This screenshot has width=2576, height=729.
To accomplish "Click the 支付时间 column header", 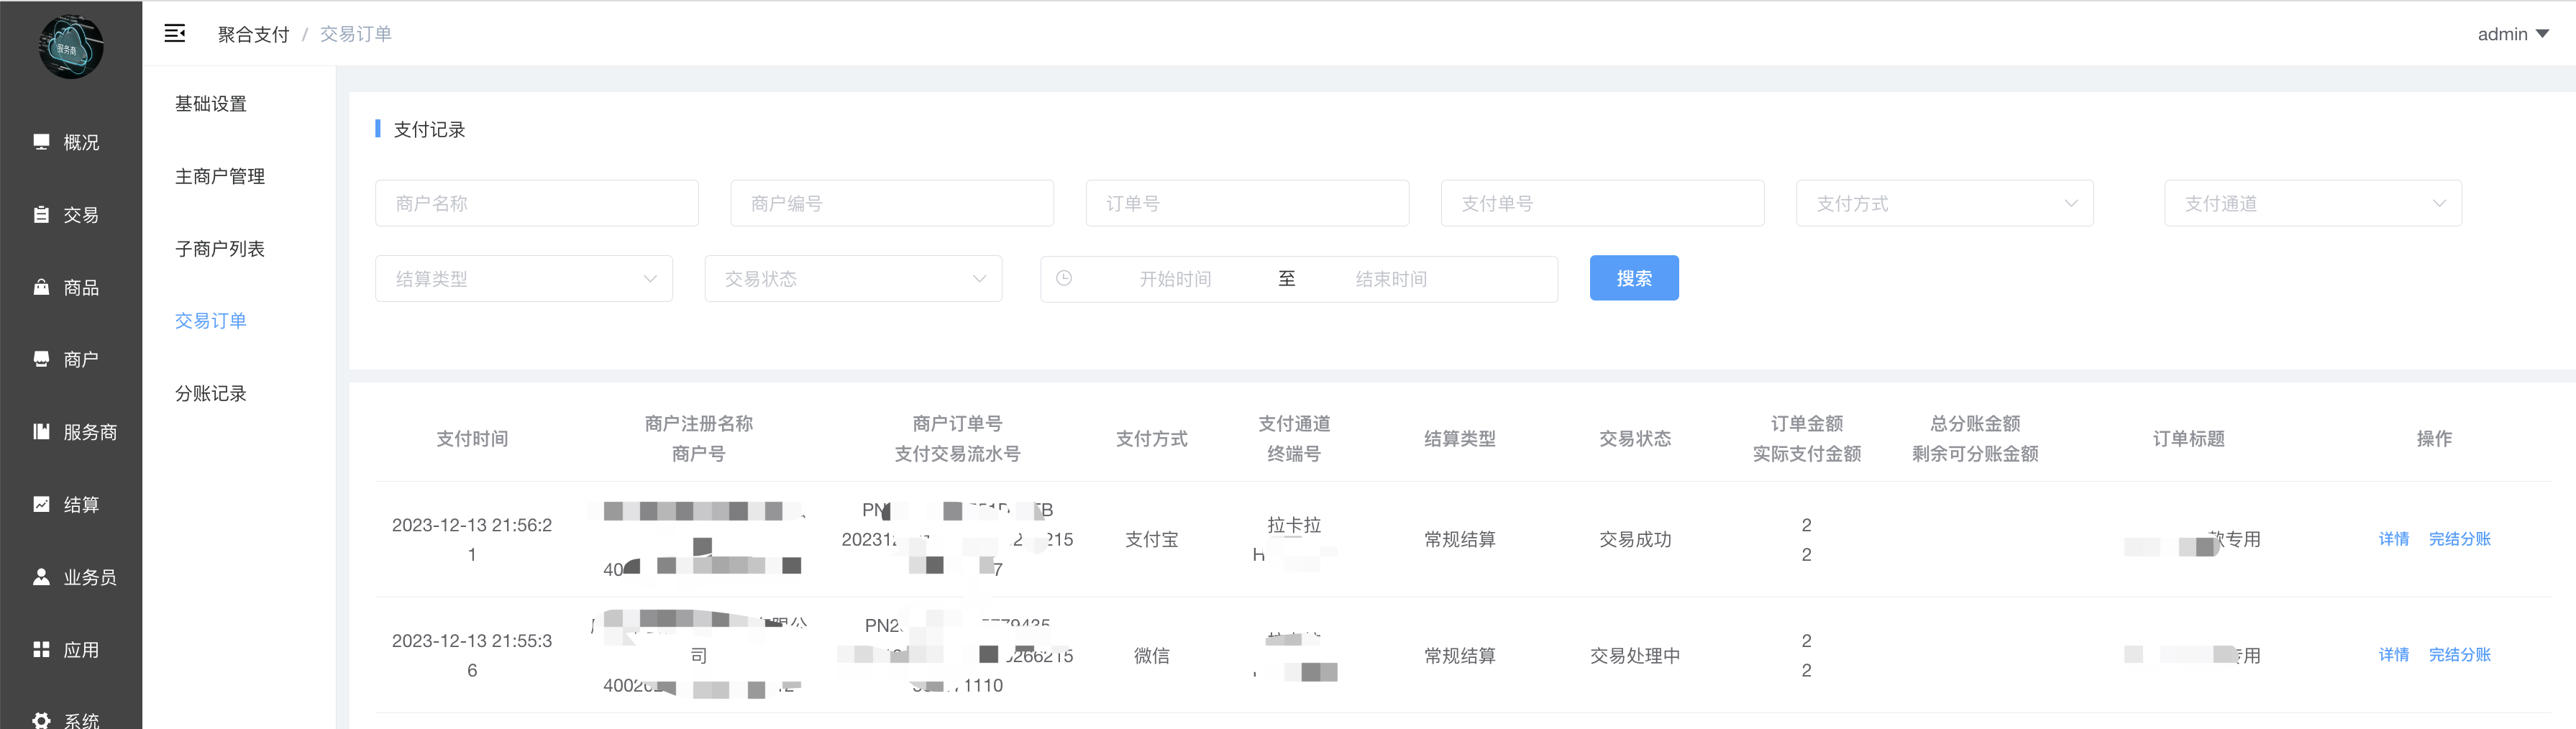I will pos(472,438).
